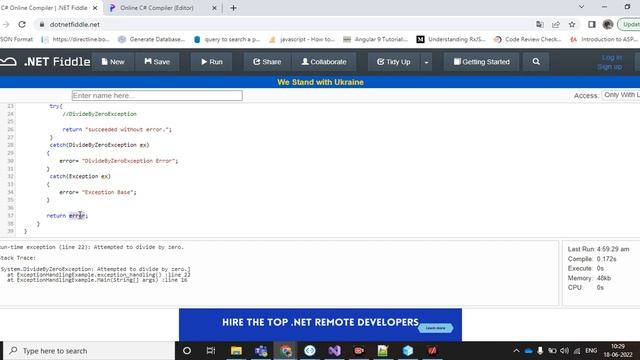Bookmark this page with the star icon
640x360 pixels.
572,24
